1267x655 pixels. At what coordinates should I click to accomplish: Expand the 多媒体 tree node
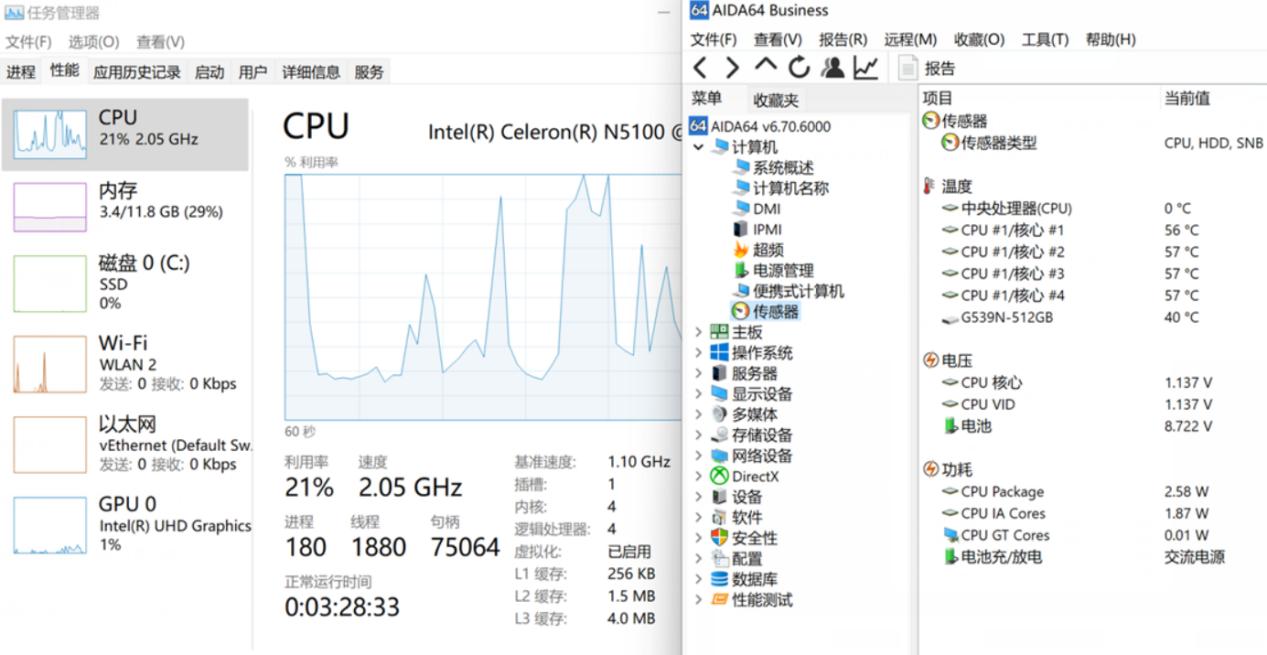[x=698, y=414]
